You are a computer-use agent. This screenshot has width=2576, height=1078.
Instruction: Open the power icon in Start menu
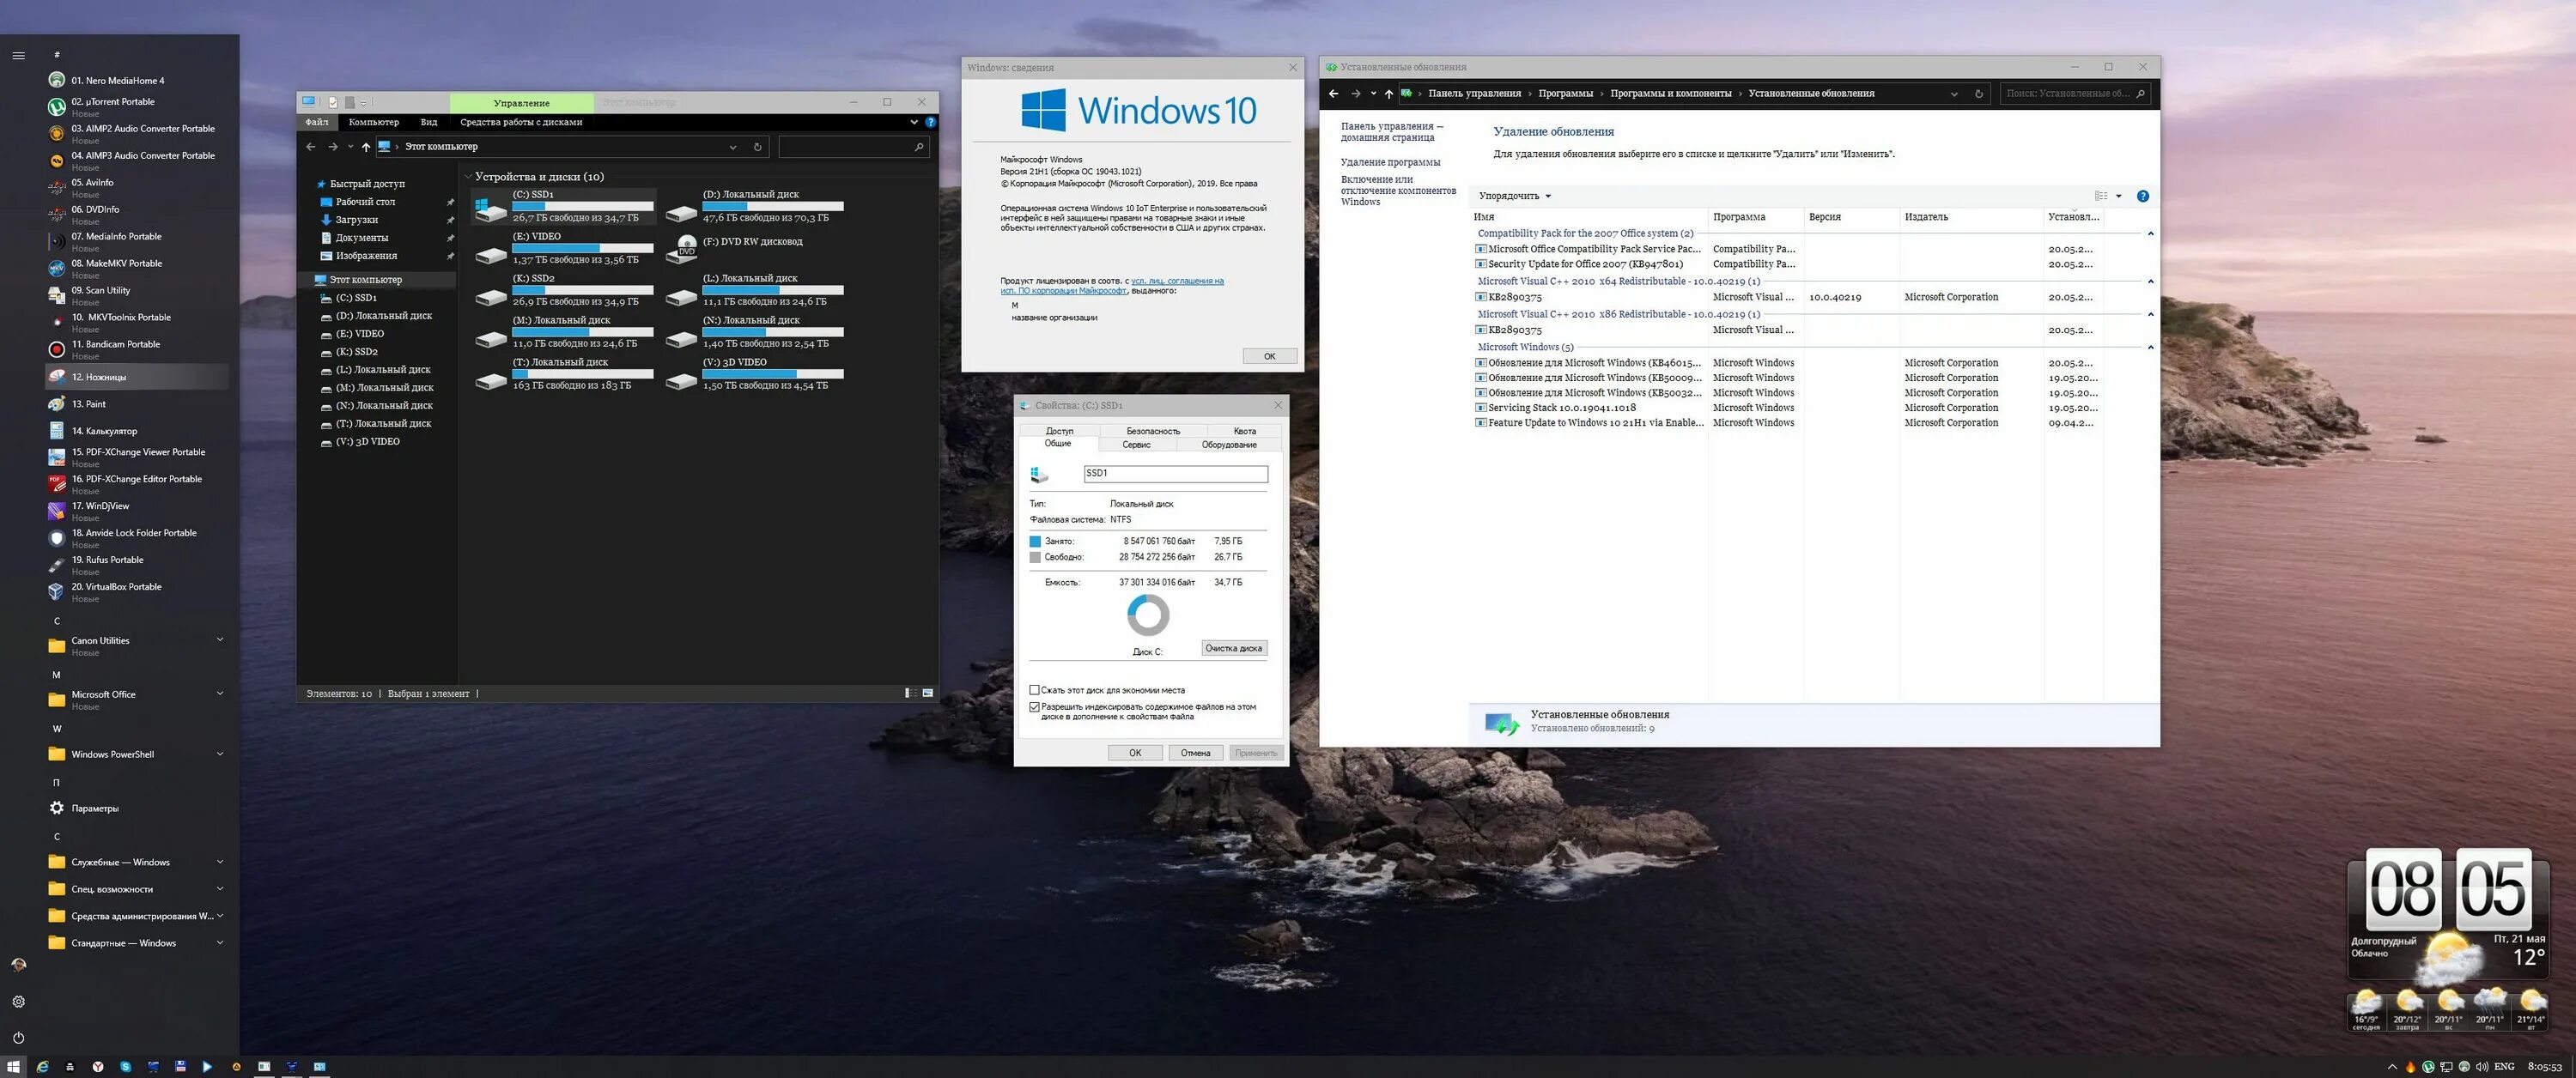pos(18,1038)
